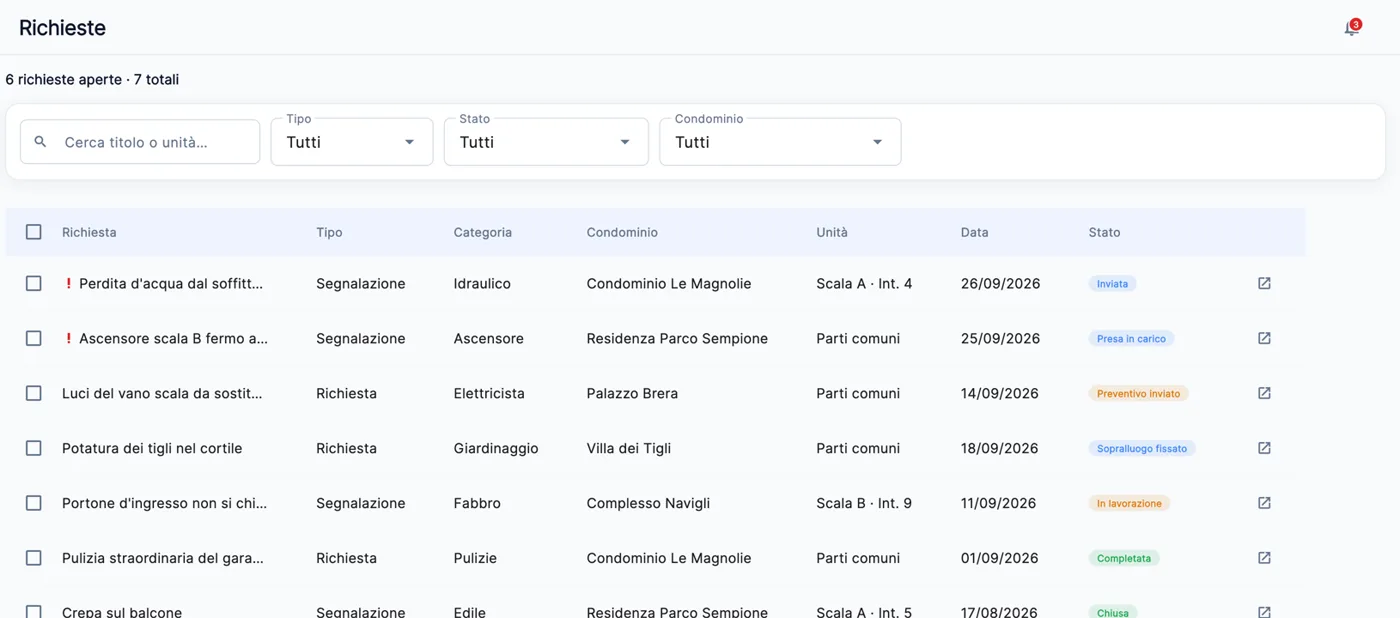Click the date 26/09/2026
This screenshot has height=618, width=1400.
click(x=1000, y=283)
